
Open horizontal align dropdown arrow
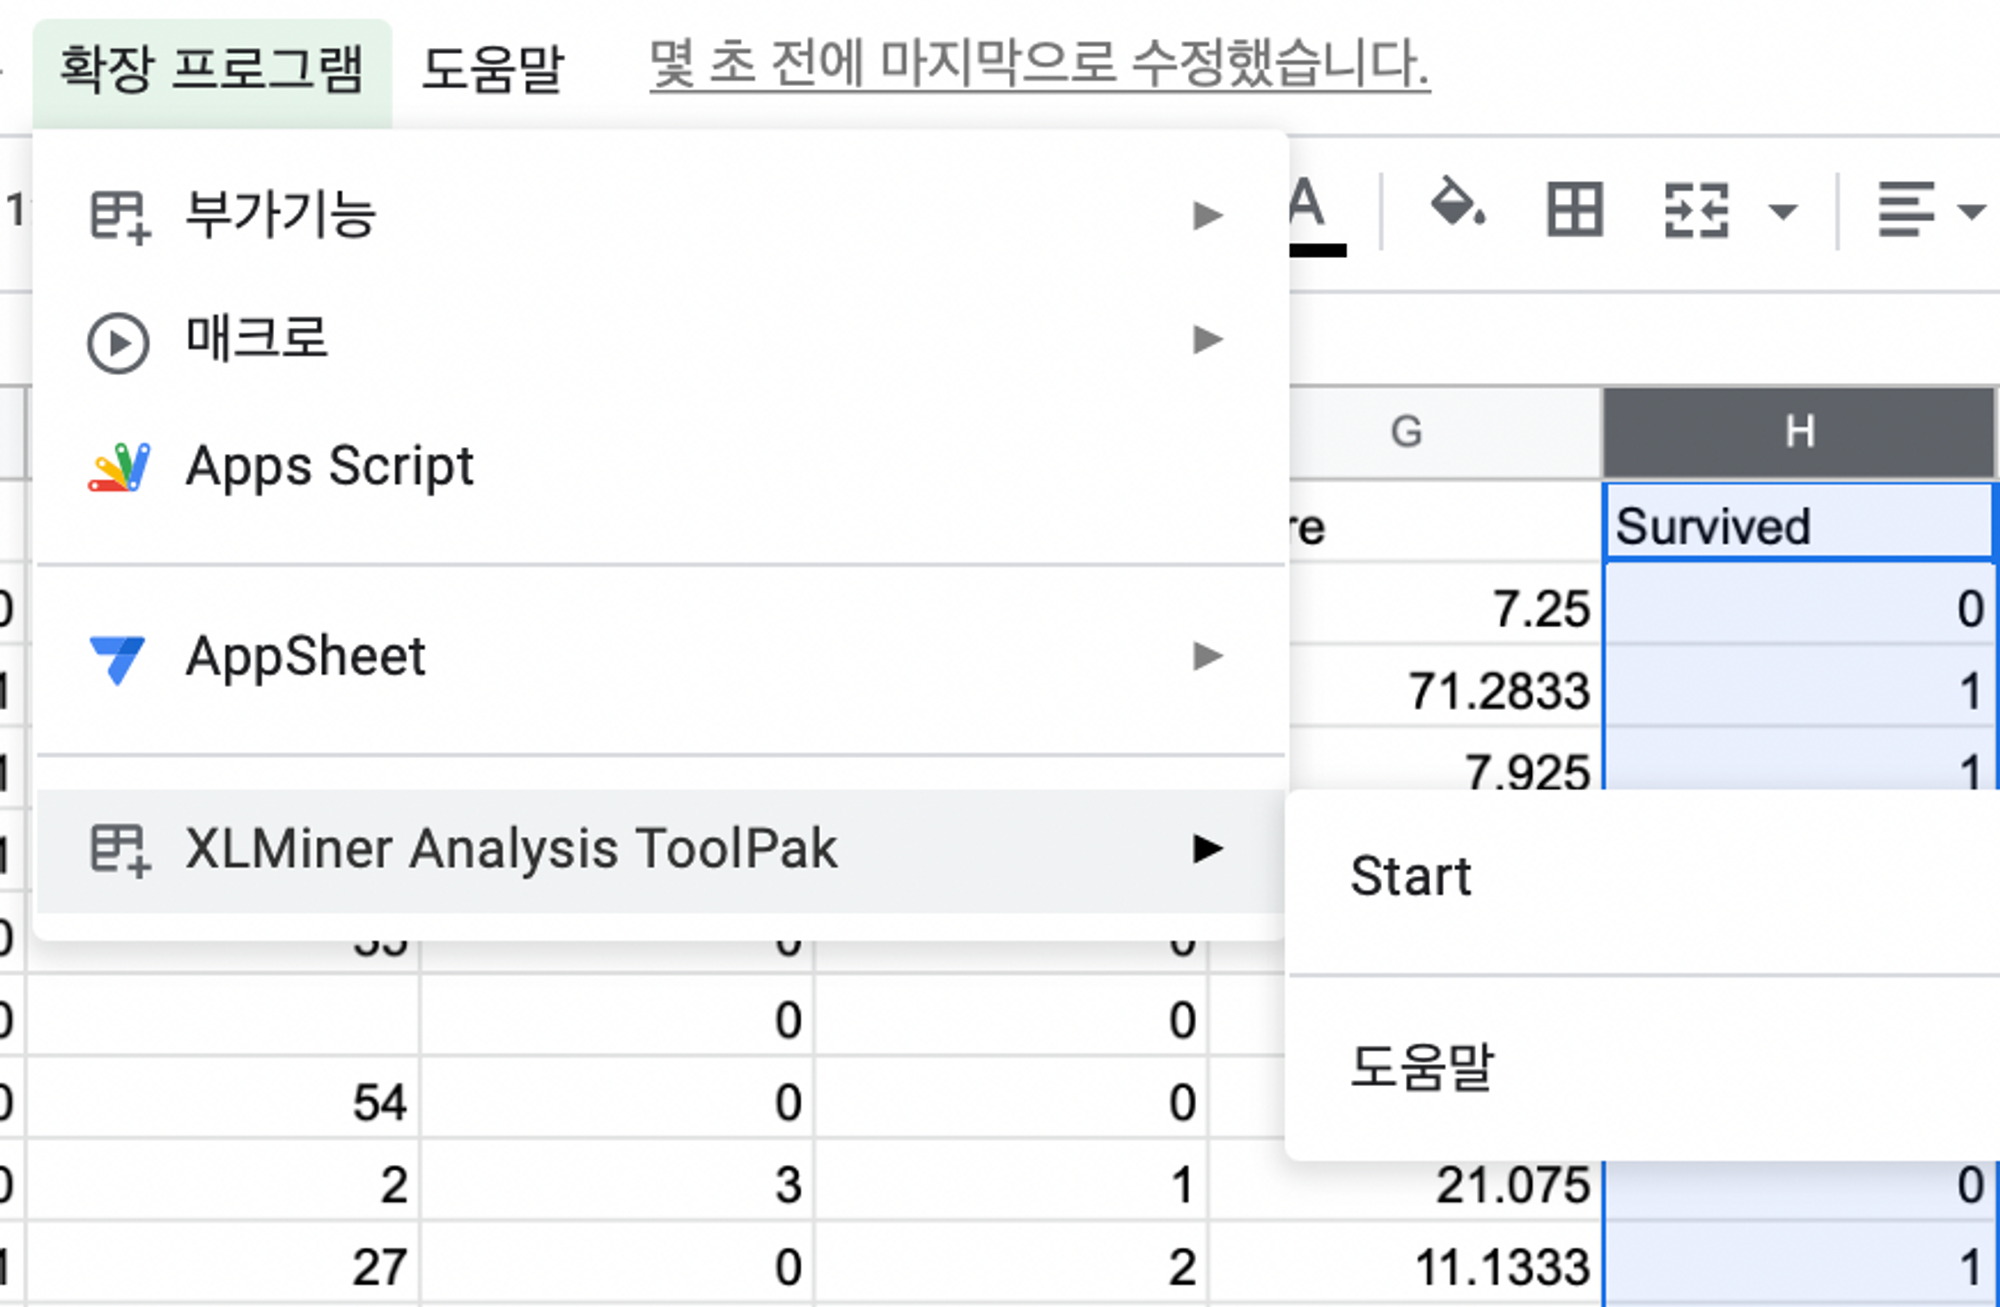[x=1970, y=212]
